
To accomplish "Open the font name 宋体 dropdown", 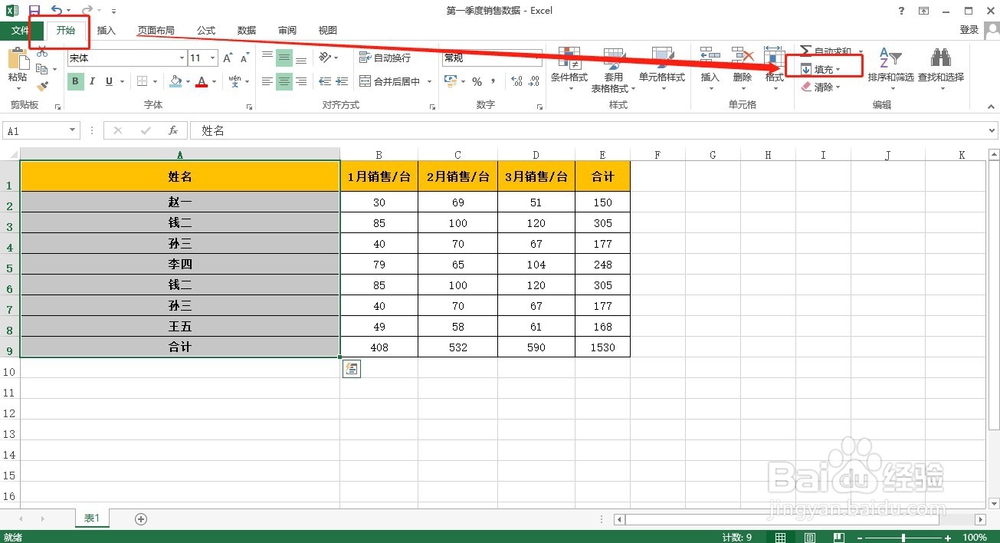I will 182,58.
